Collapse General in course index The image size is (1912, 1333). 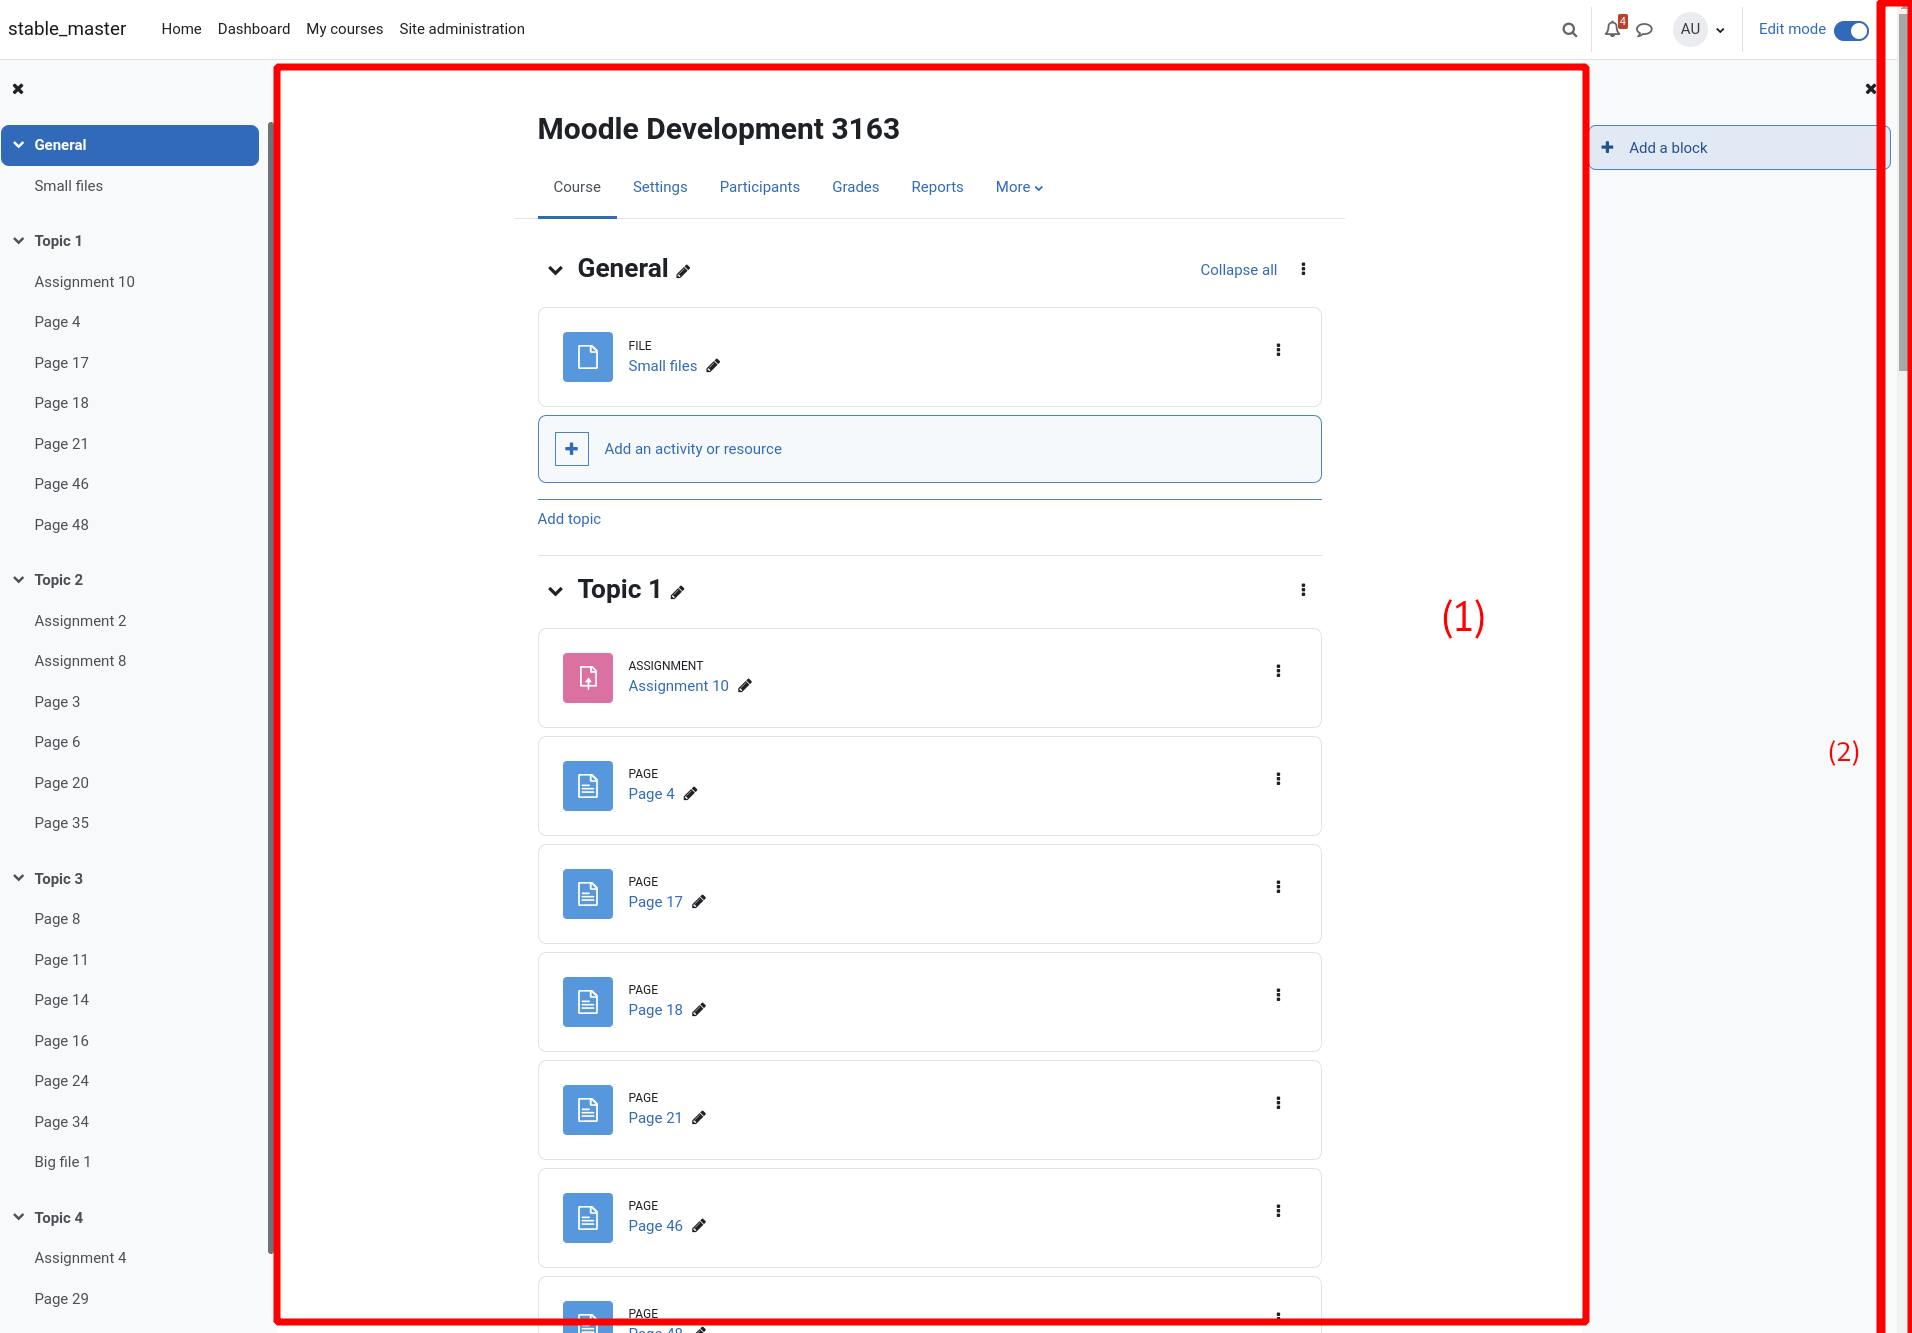[18, 145]
